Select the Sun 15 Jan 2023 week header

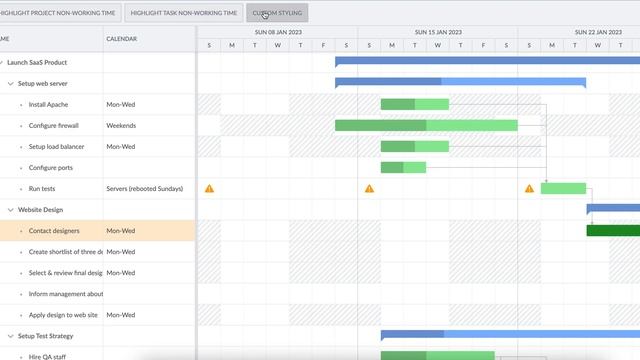438,32
